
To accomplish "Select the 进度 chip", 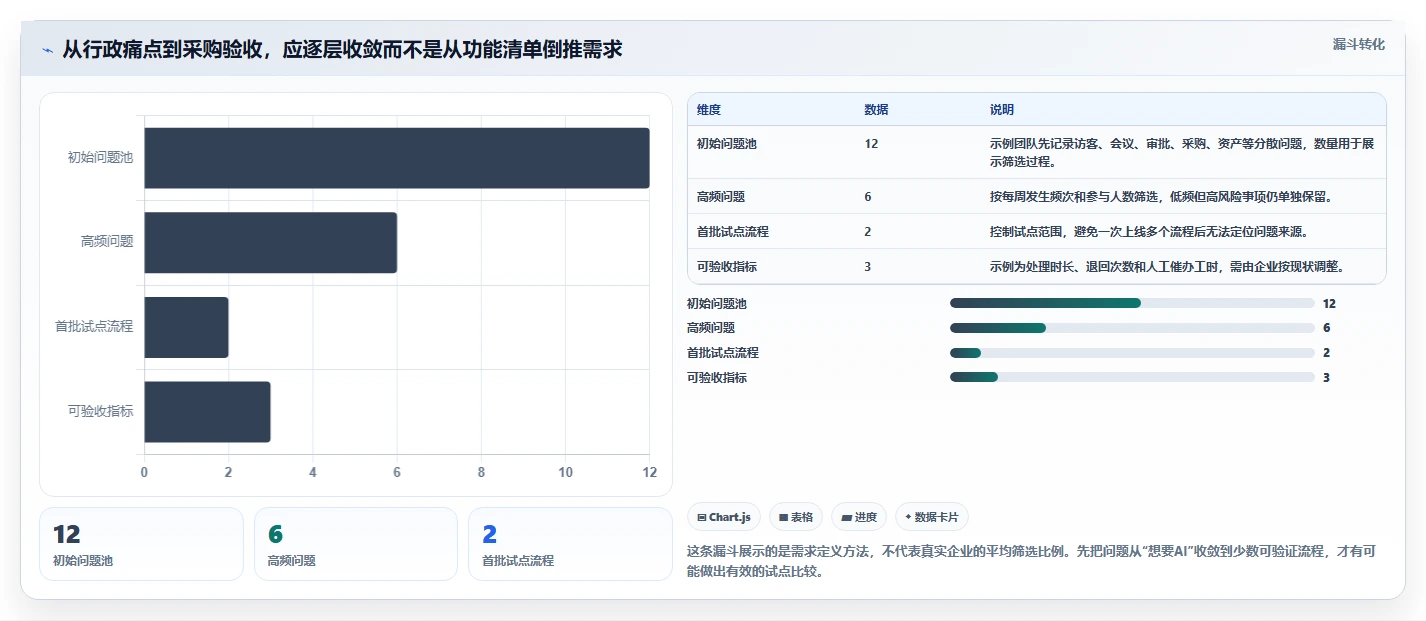I will (859, 517).
